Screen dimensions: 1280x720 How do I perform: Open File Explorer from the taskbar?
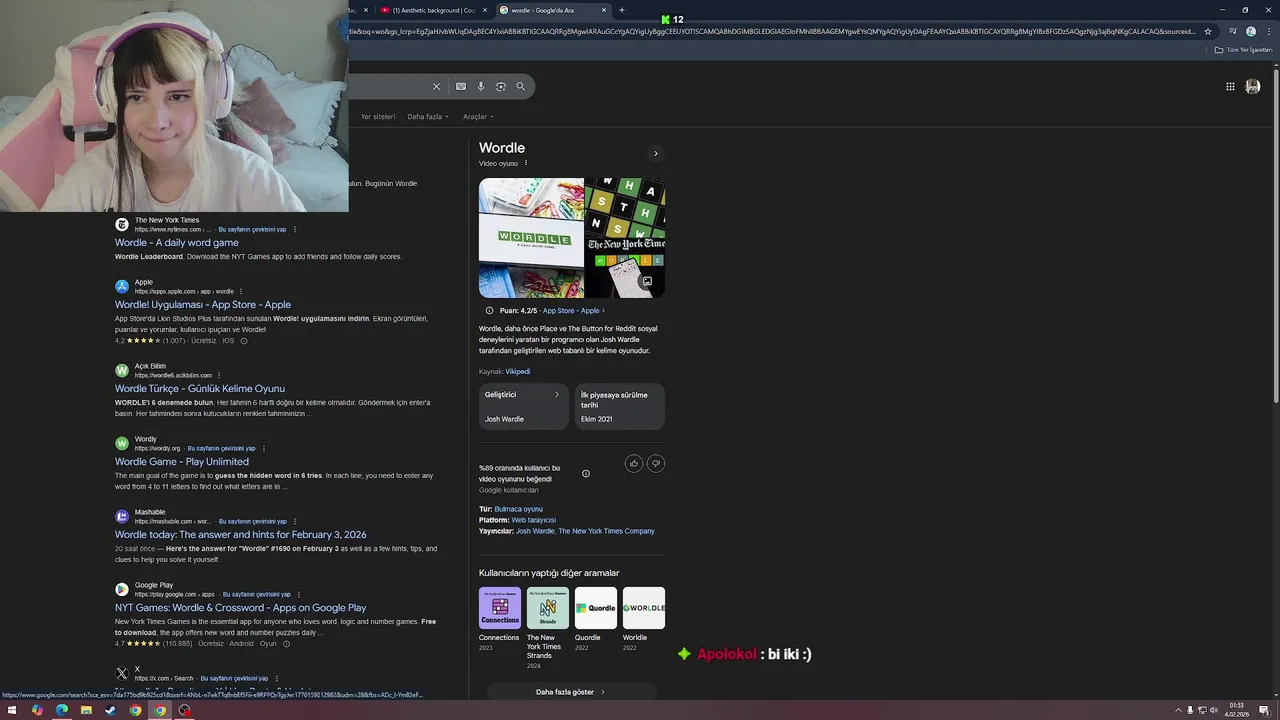(86, 710)
